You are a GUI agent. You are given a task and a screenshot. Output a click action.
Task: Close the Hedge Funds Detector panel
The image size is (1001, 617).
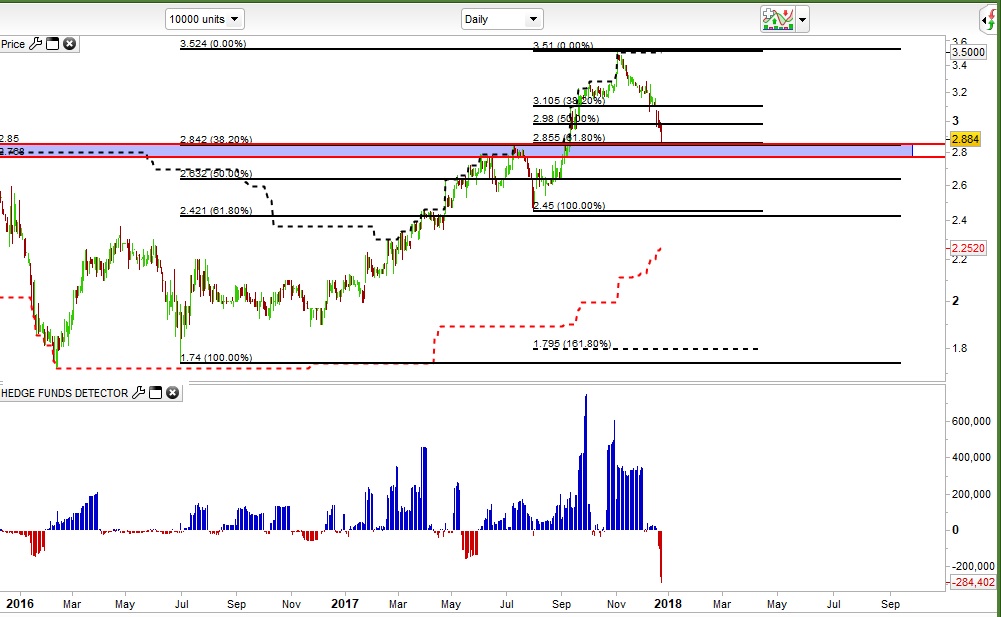tap(172, 393)
